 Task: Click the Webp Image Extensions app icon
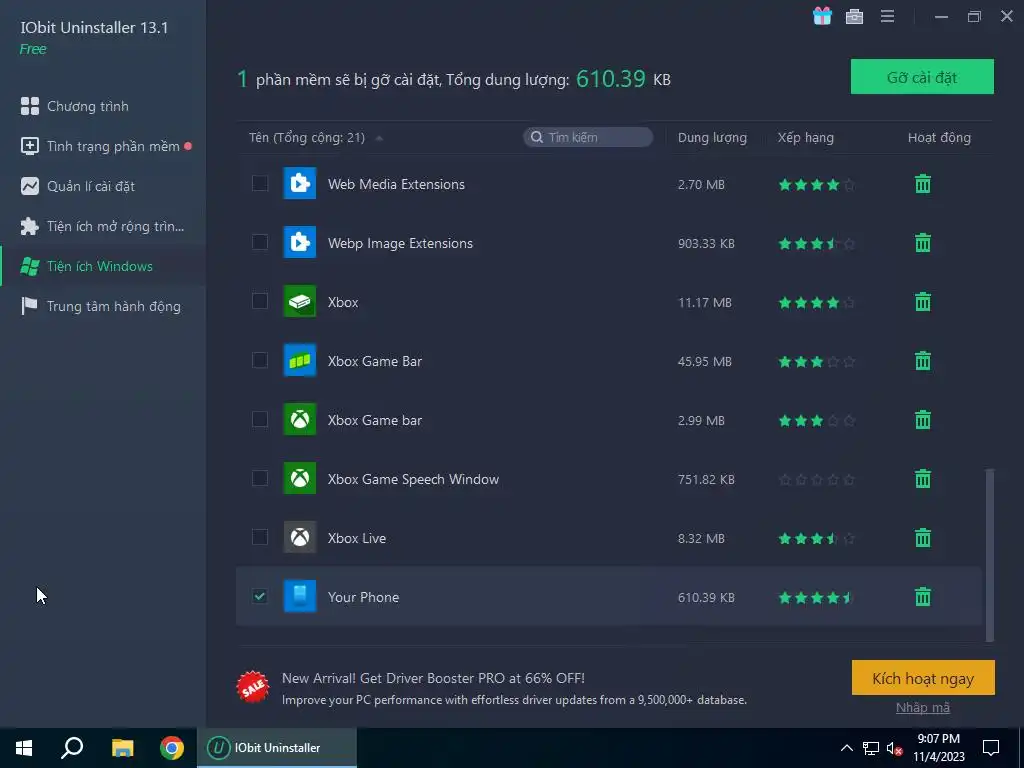(300, 242)
